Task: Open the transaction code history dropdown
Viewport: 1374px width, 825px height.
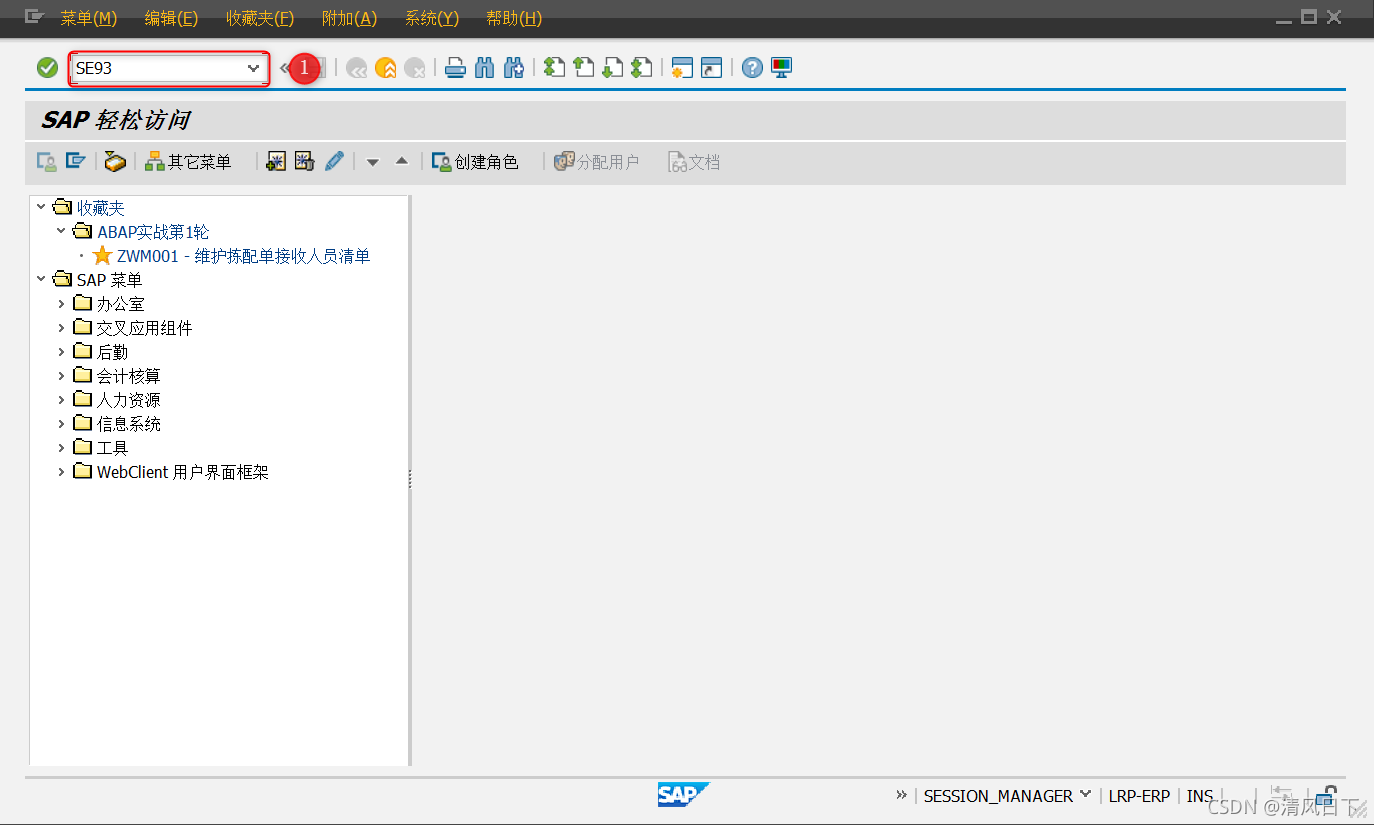Action: (x=253, y=68)
